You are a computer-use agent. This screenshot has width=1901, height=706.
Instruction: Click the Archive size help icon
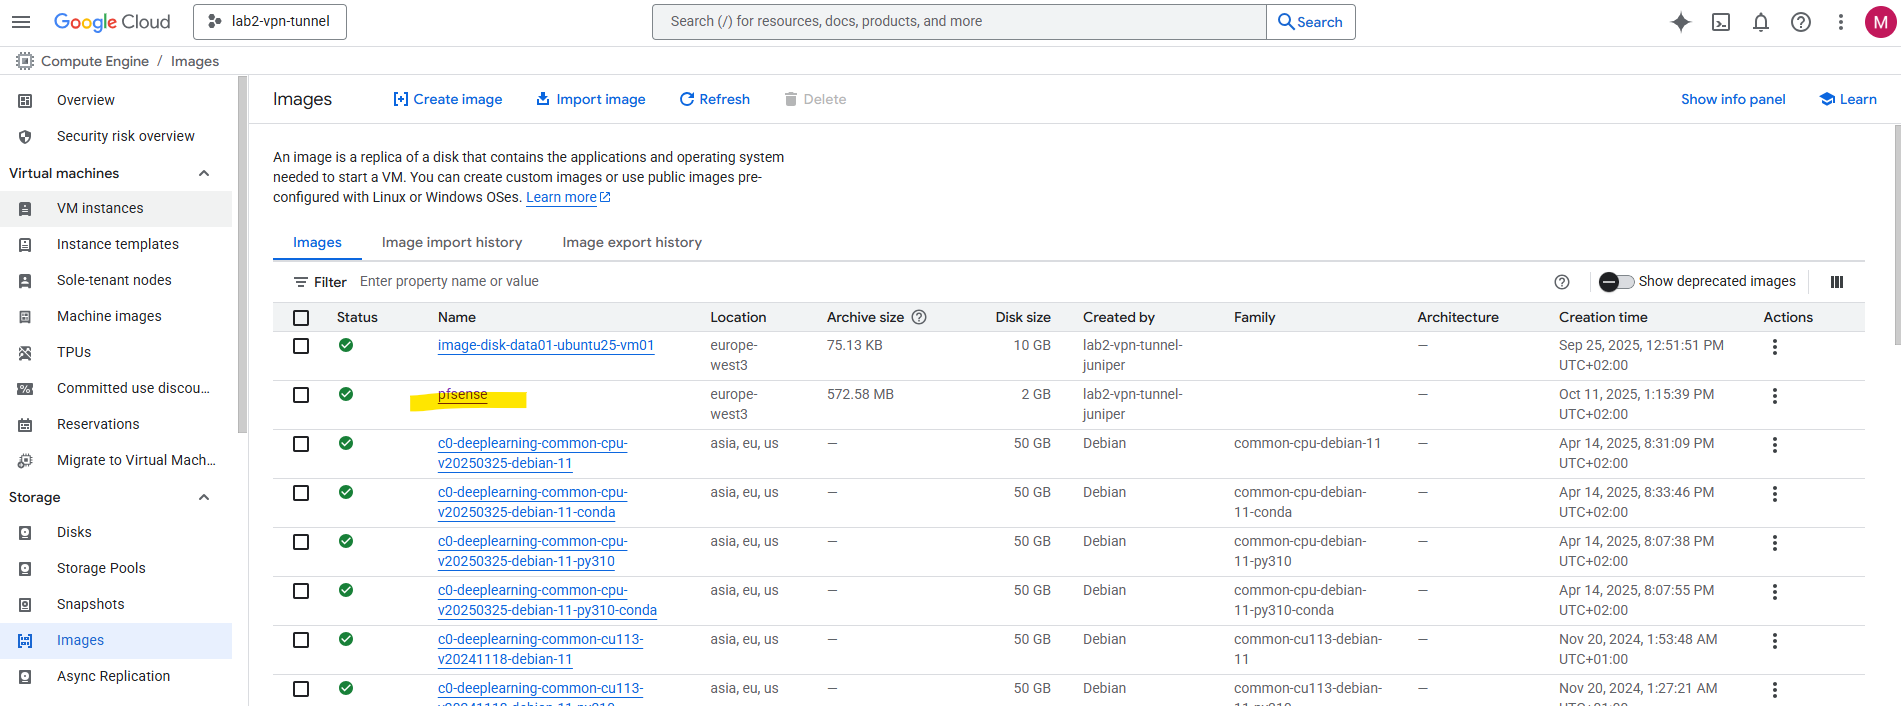pyautogui.click(x=919, y=317)
